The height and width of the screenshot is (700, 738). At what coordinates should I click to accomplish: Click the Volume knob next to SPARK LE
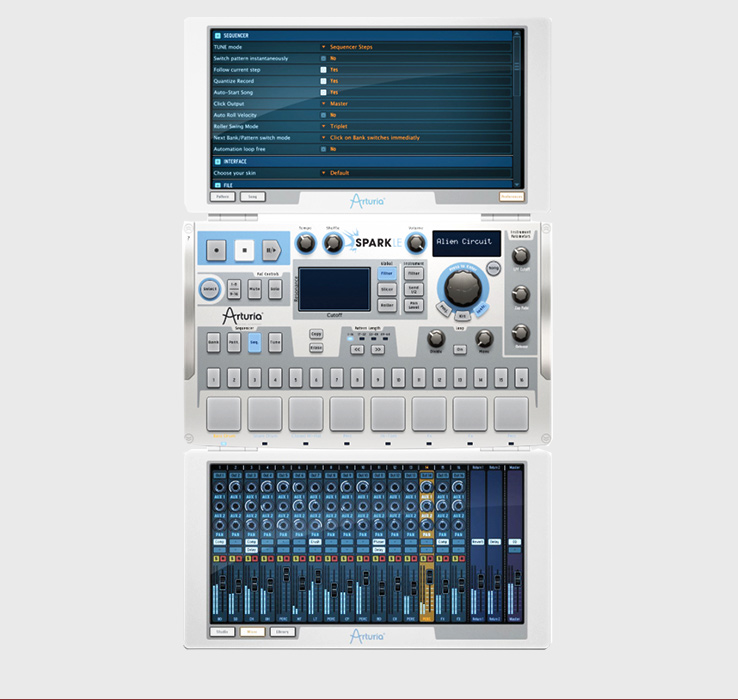tap(416, 243)
